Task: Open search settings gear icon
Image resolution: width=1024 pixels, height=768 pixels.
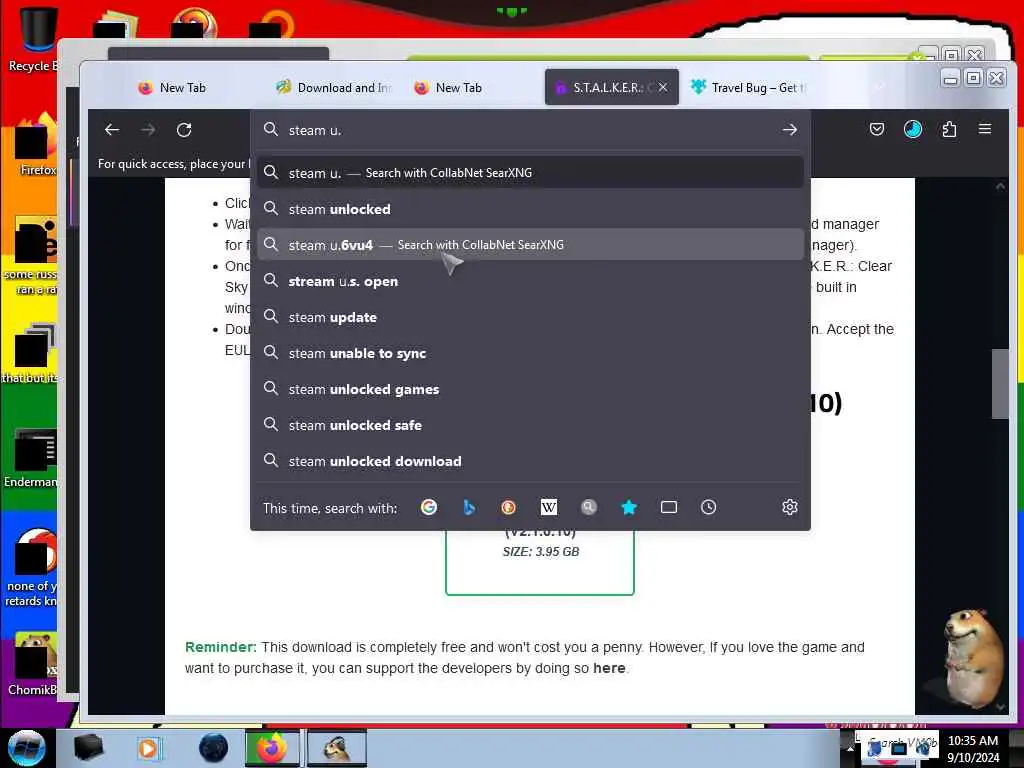Action: coord(790,507)
